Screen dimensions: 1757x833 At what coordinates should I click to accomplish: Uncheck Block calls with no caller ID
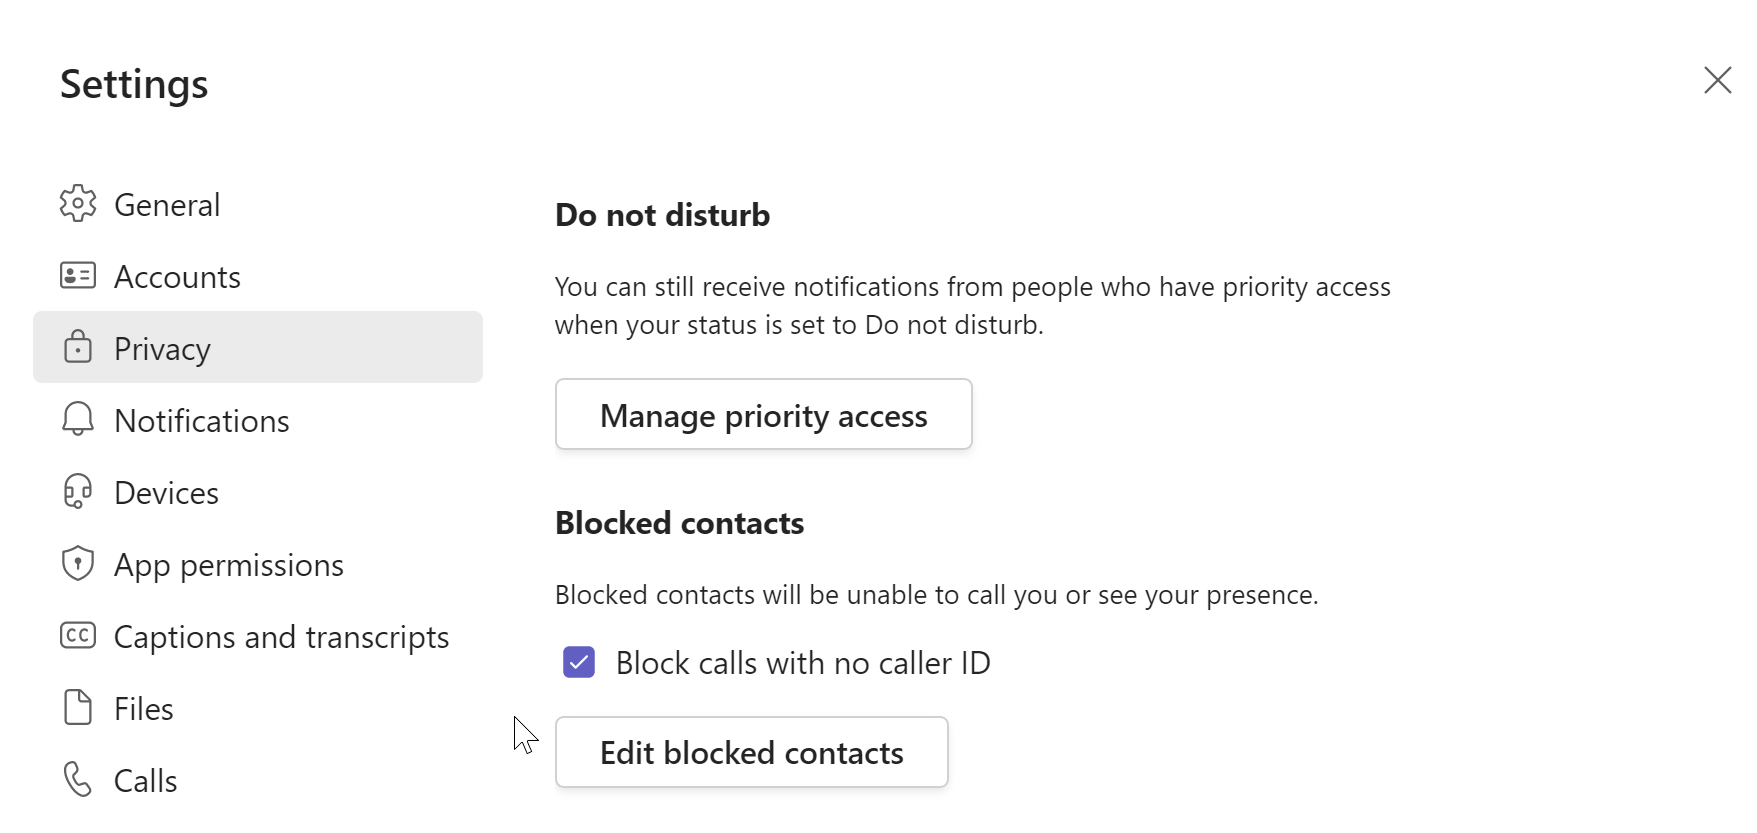tap(579, 662)
